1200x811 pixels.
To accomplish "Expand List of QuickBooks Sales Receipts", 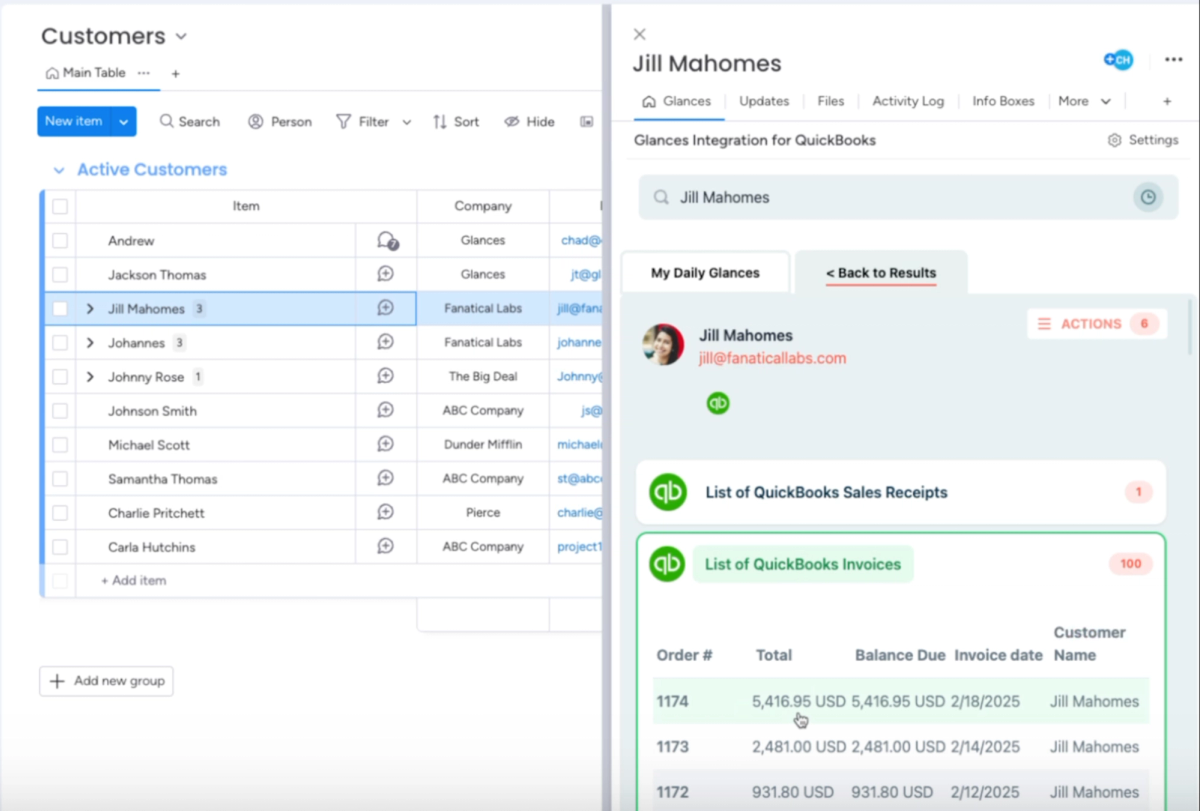I will (901, 492).
